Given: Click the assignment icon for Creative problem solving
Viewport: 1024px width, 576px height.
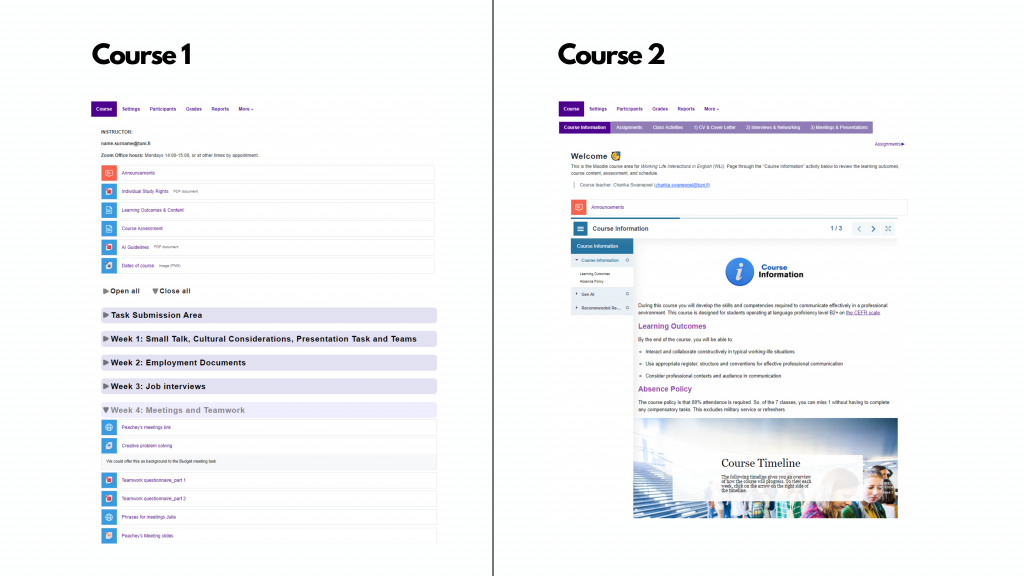Looking at the screenshot, I should pyautogui.click(x=109, y=445).
